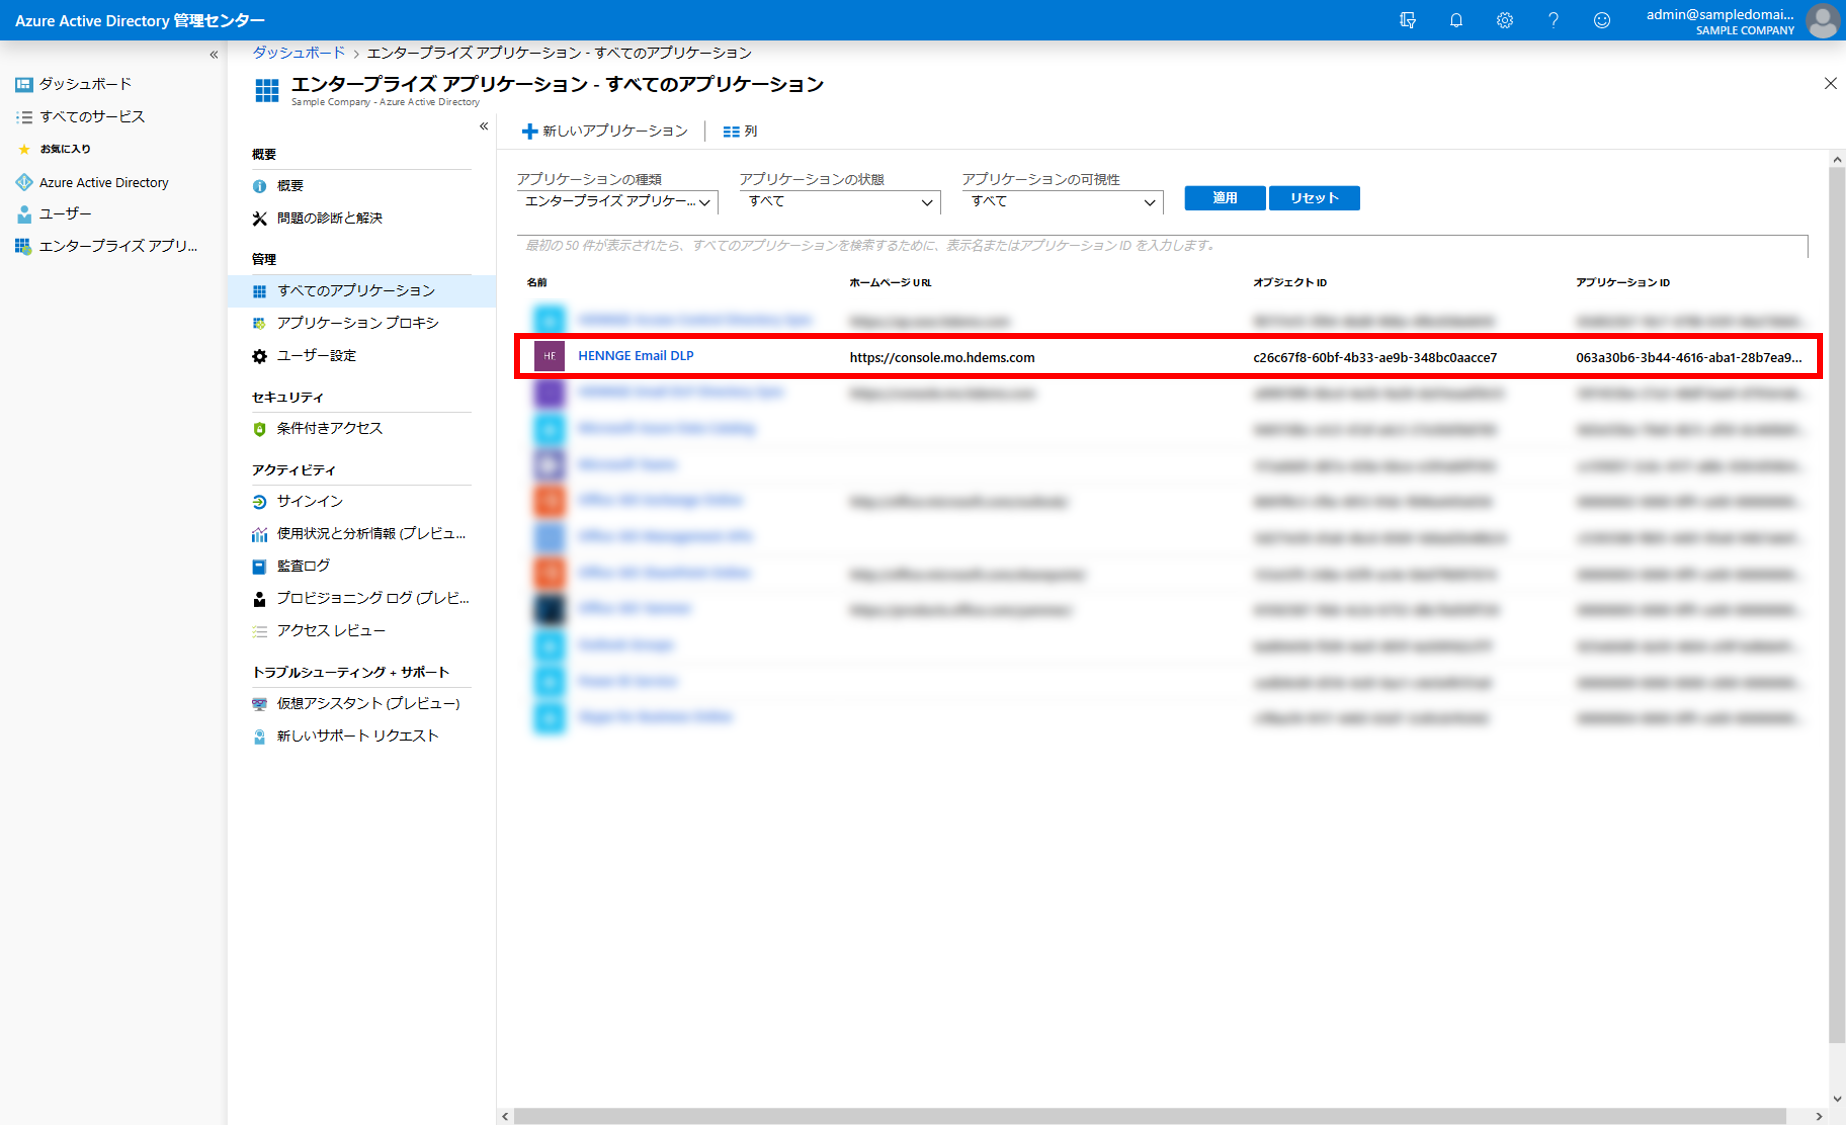Open the help question mark icon

(x=1553, y=20)
